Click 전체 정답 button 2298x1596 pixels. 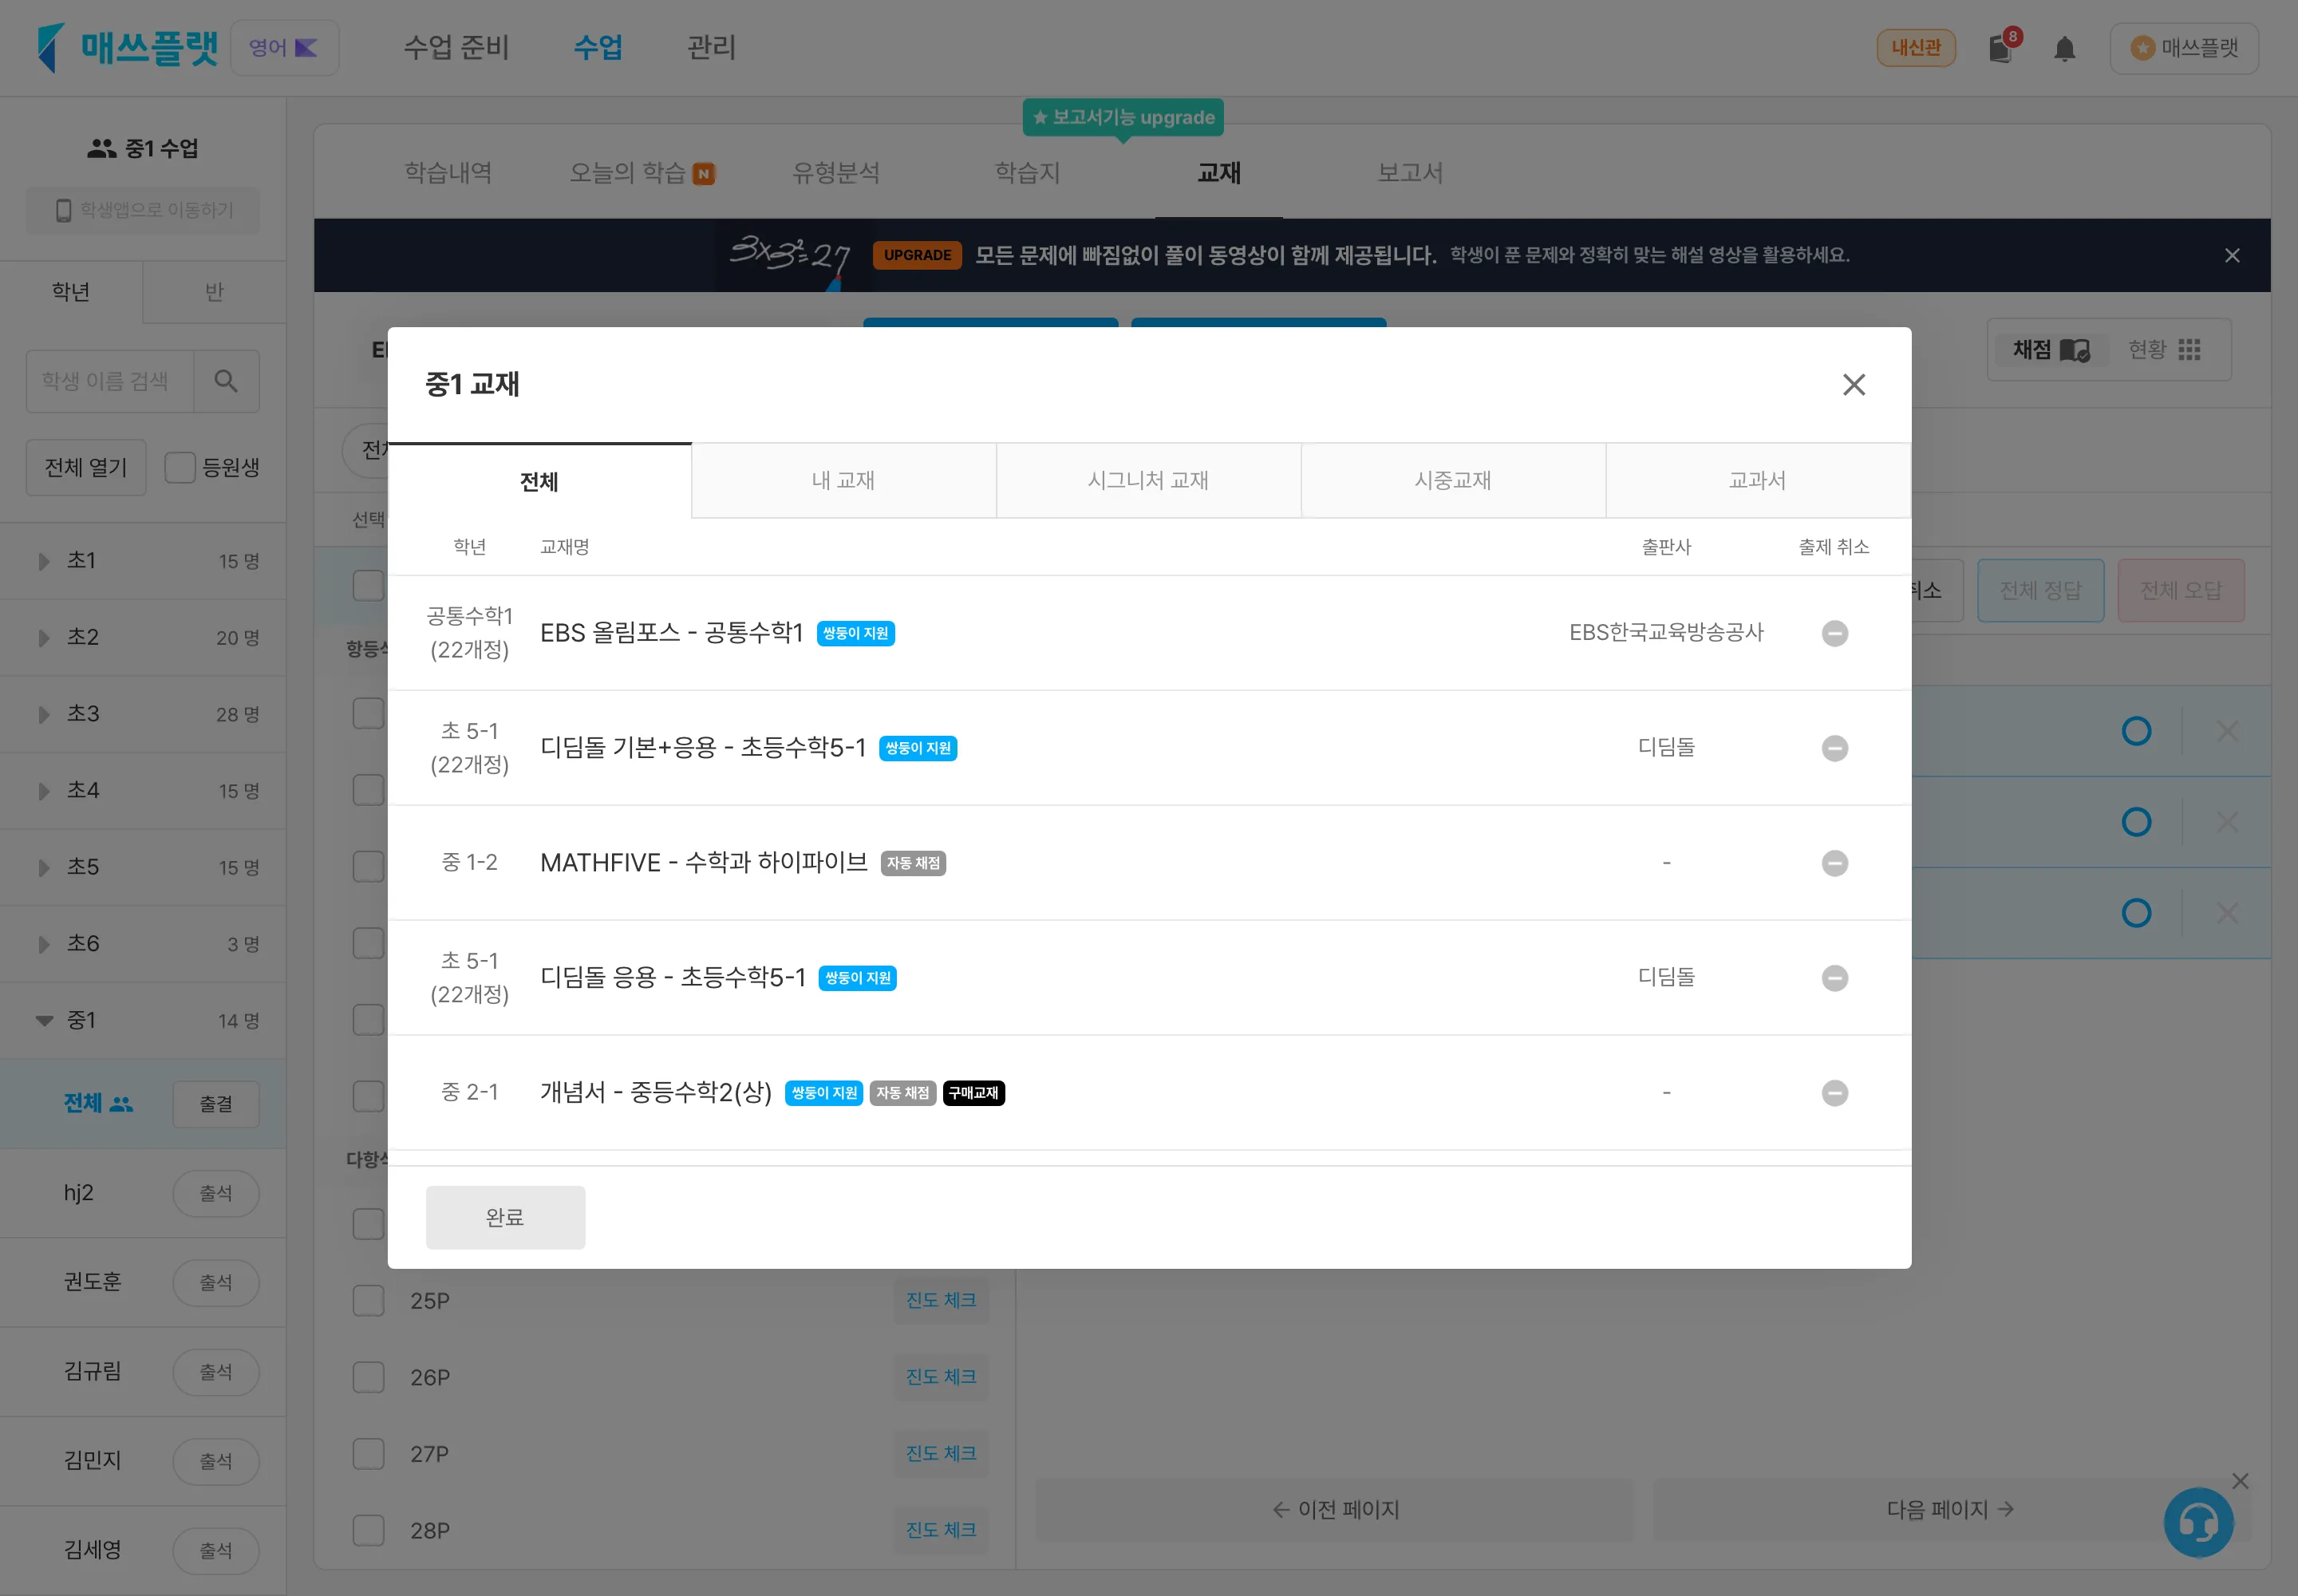click(2040, 591)
